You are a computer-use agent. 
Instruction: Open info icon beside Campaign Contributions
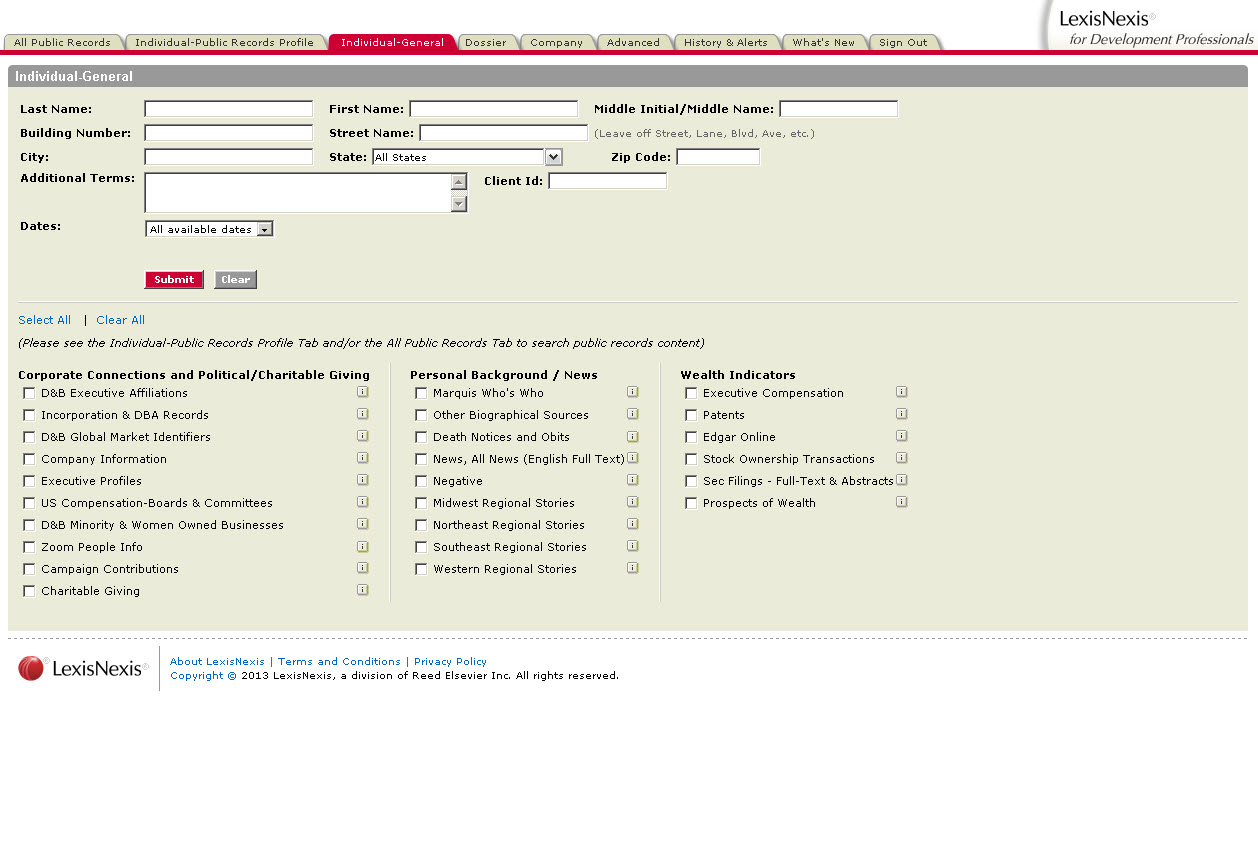coord(362,568)
